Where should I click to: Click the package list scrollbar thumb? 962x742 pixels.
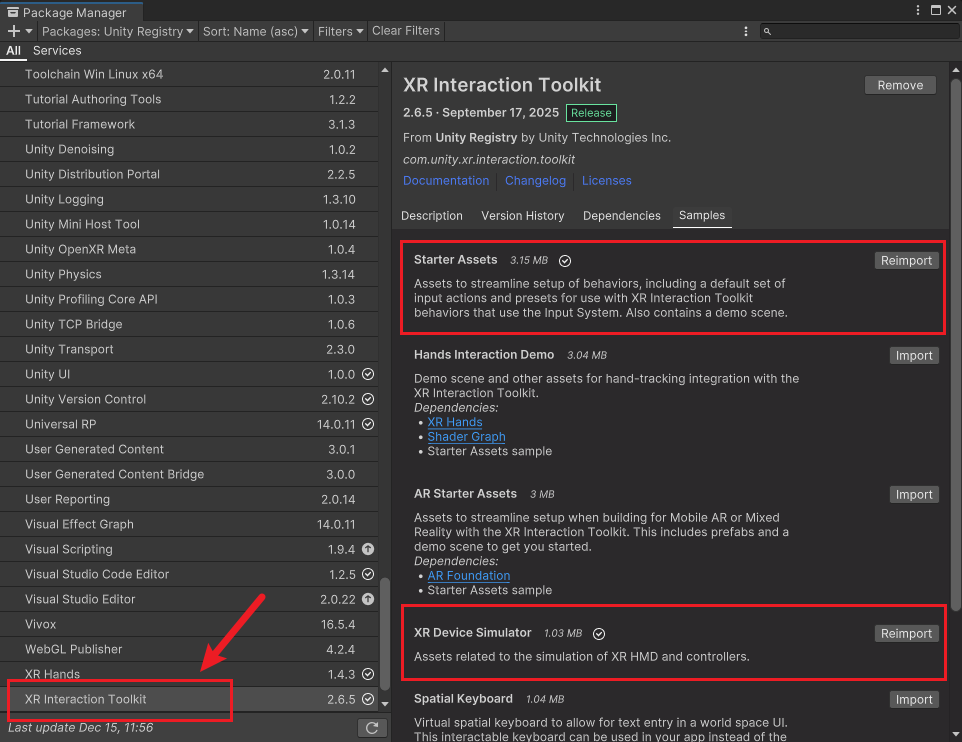tap(385, 633)
